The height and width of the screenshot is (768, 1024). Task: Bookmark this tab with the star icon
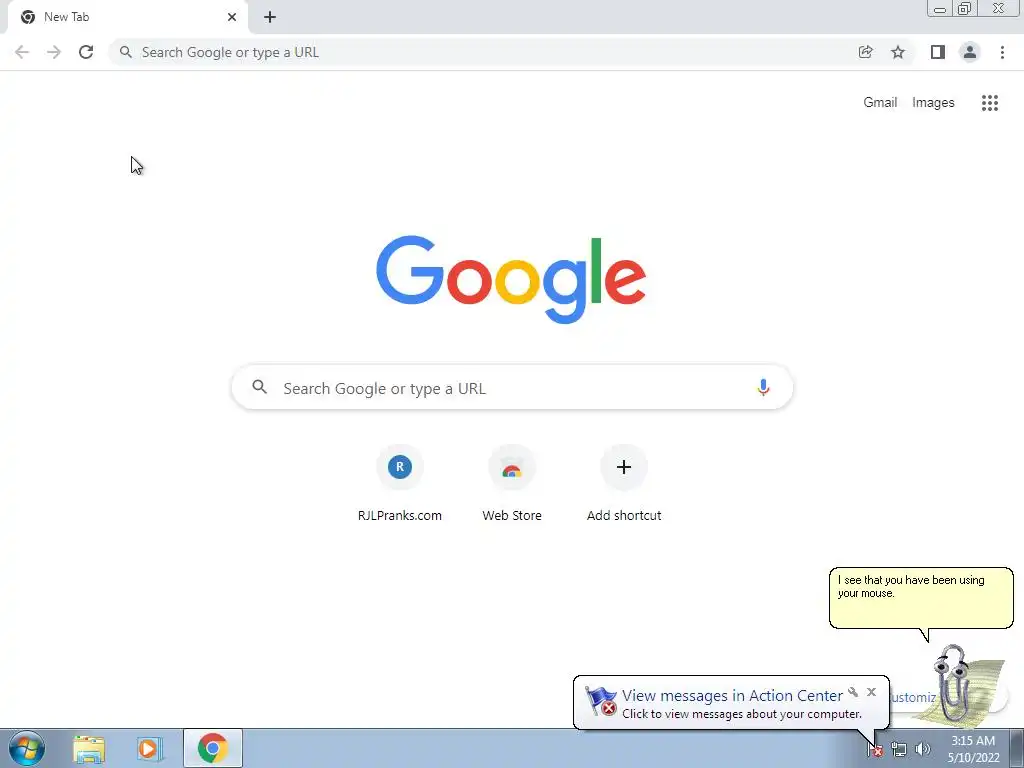[898, 52]
